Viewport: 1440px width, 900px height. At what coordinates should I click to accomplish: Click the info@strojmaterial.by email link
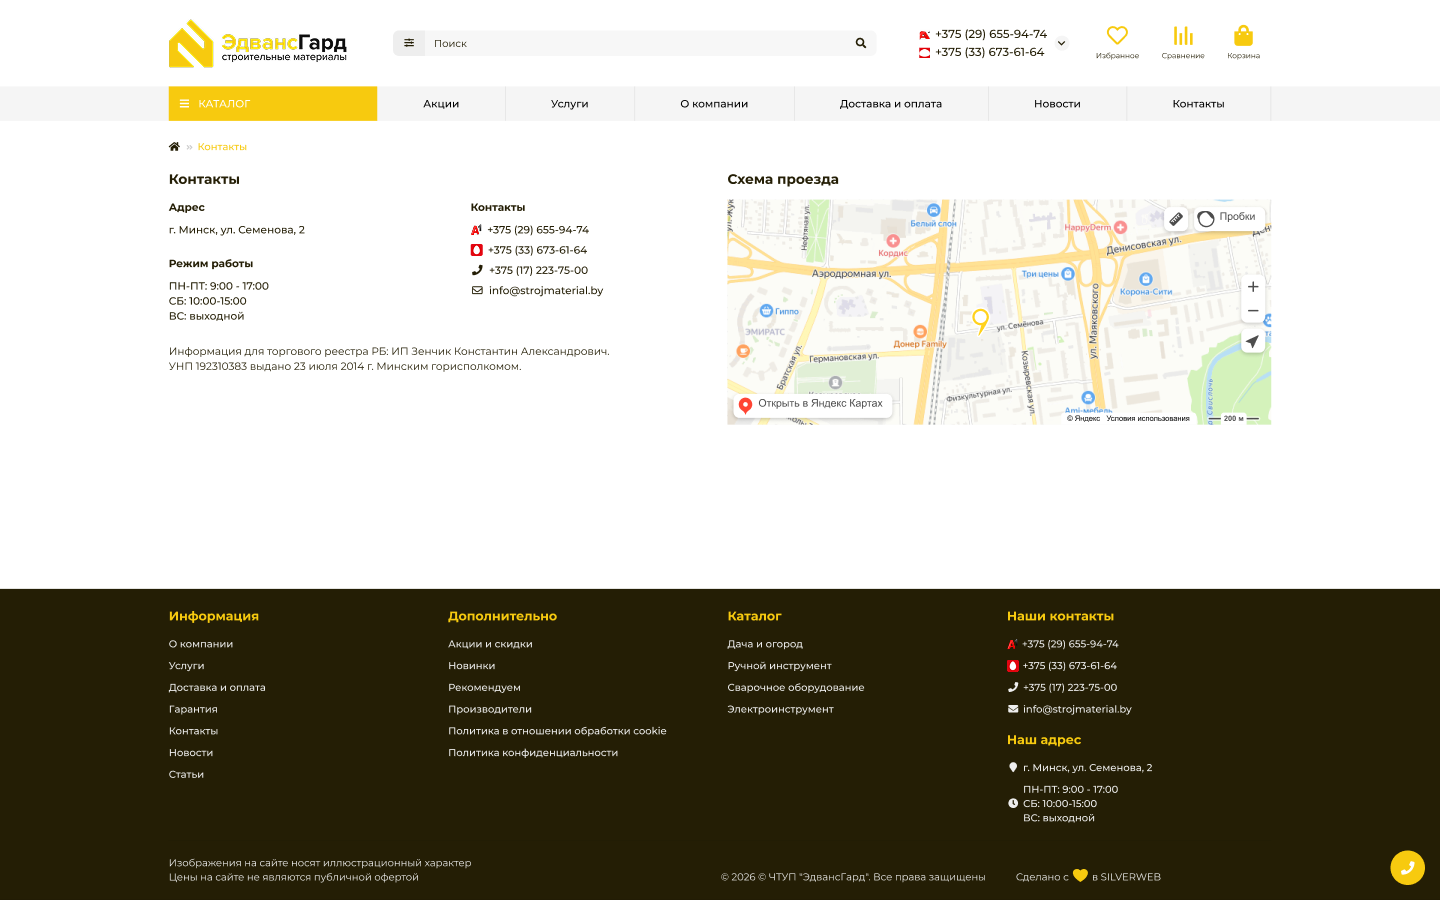pyautogui.click(x=546, y=291)
